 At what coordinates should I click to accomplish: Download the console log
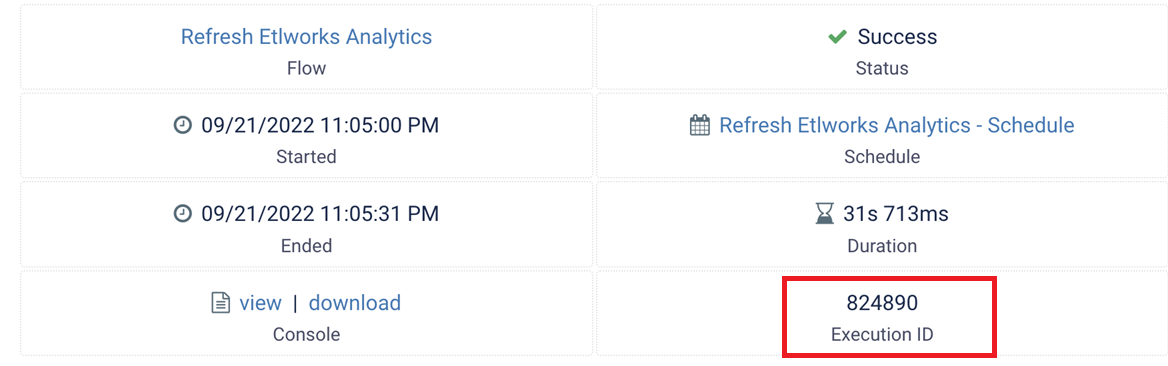355,303
